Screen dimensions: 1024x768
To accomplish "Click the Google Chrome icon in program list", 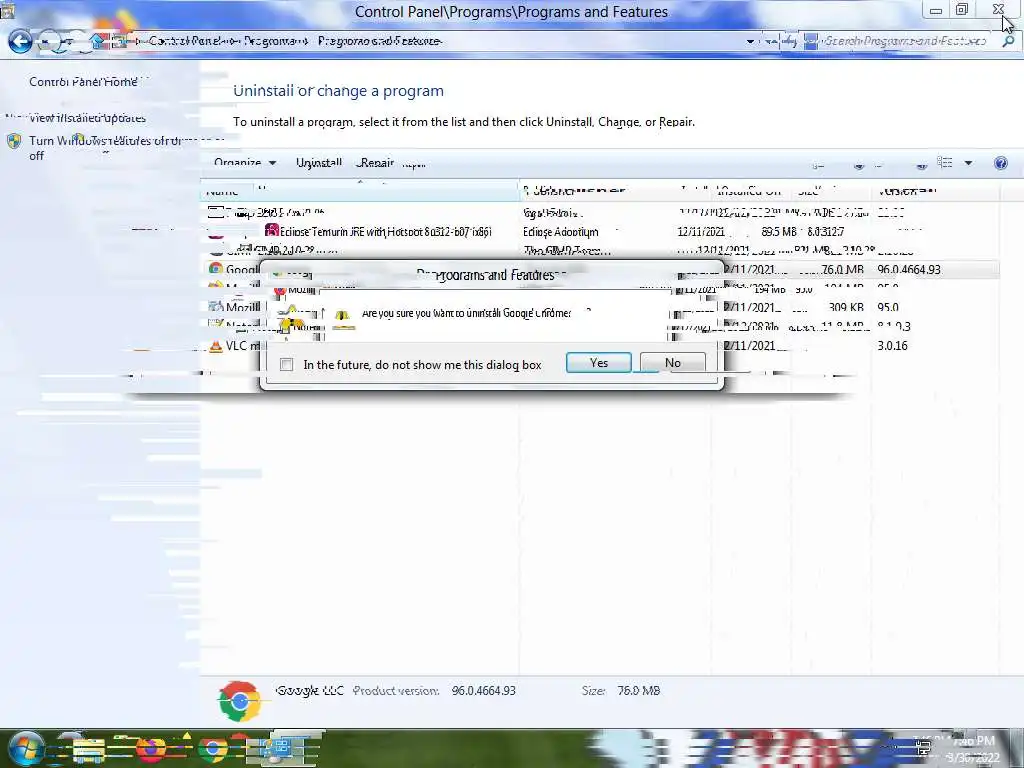I will 216,268.
